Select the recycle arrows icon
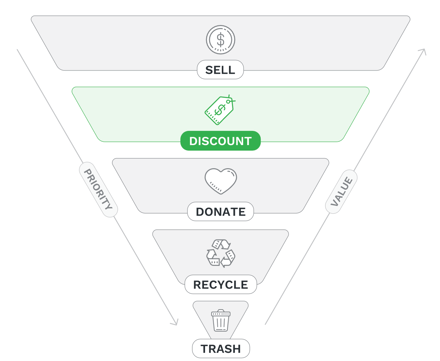The width and height of the screenshot is (440, 361). pos(220,253)
